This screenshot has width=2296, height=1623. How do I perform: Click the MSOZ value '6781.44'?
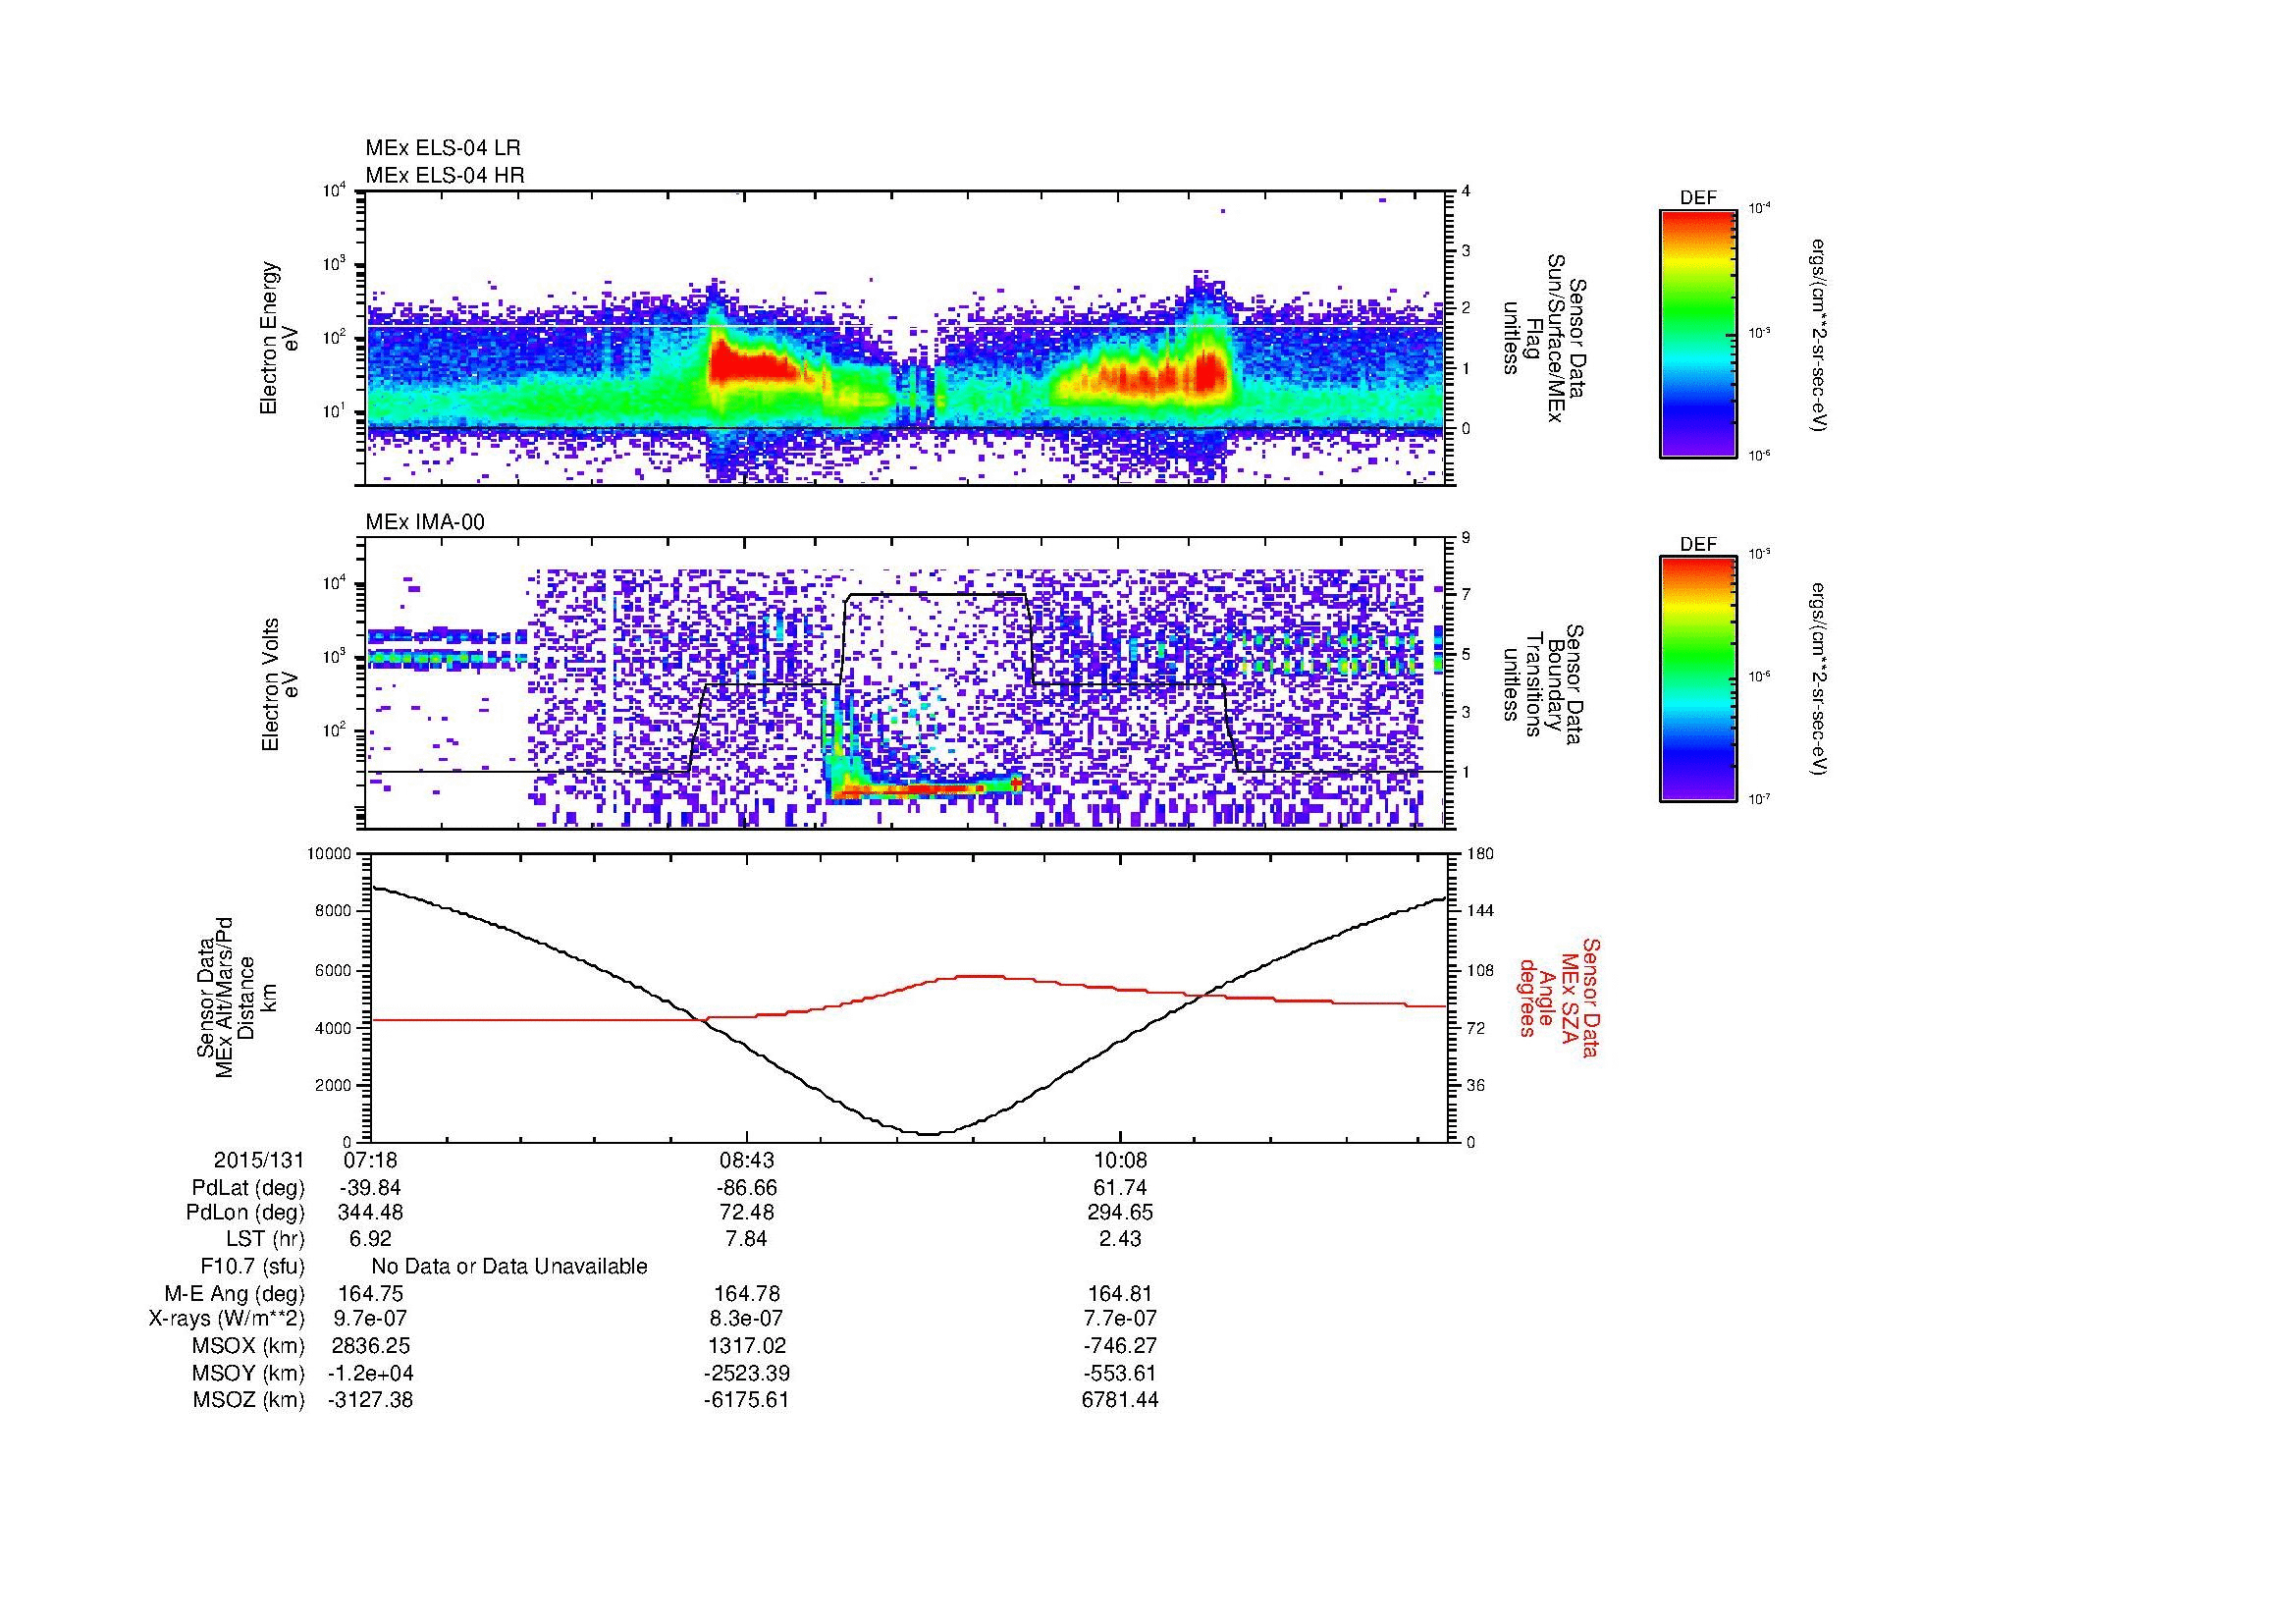1120,1401
